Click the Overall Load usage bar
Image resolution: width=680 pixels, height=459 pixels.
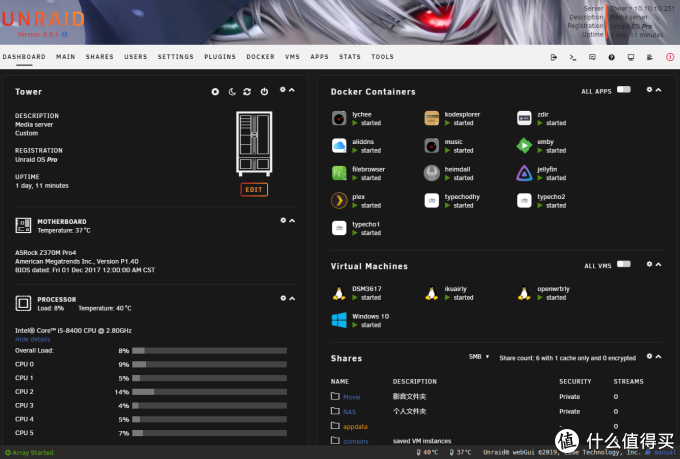point(209,351)
